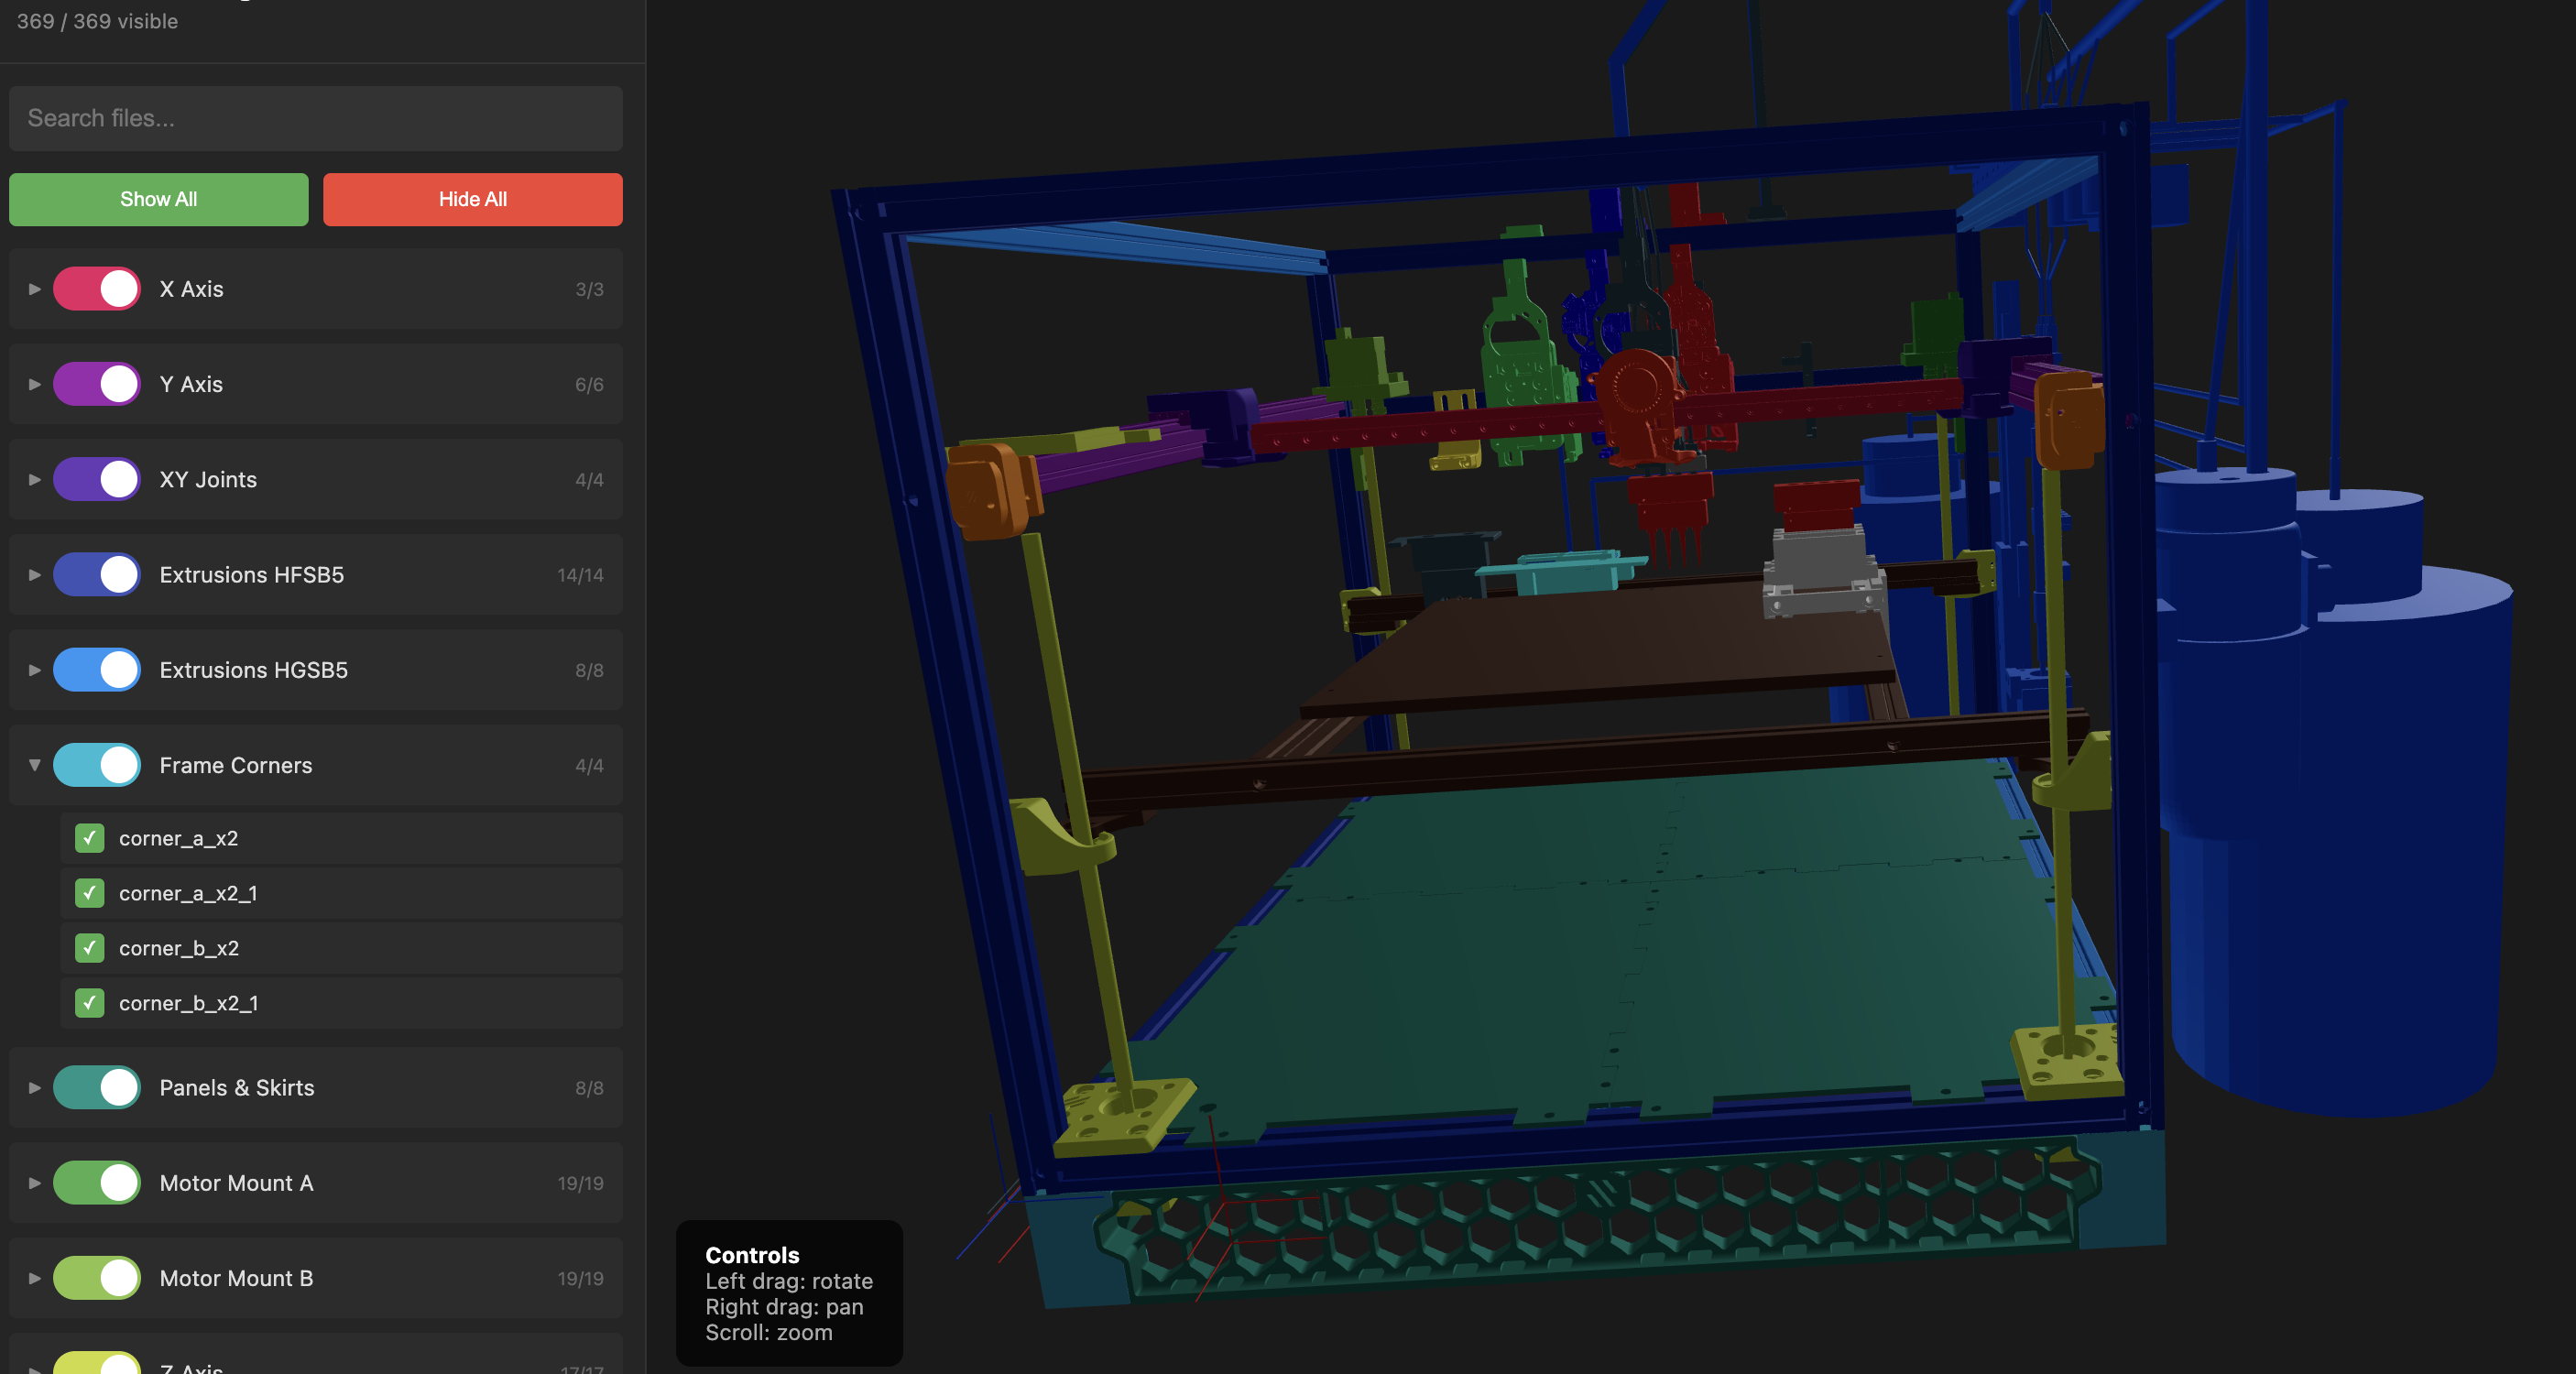Hide the Panels & Skirts group
Screen dimensions: 2576x1374
(x=97, y=1088)
